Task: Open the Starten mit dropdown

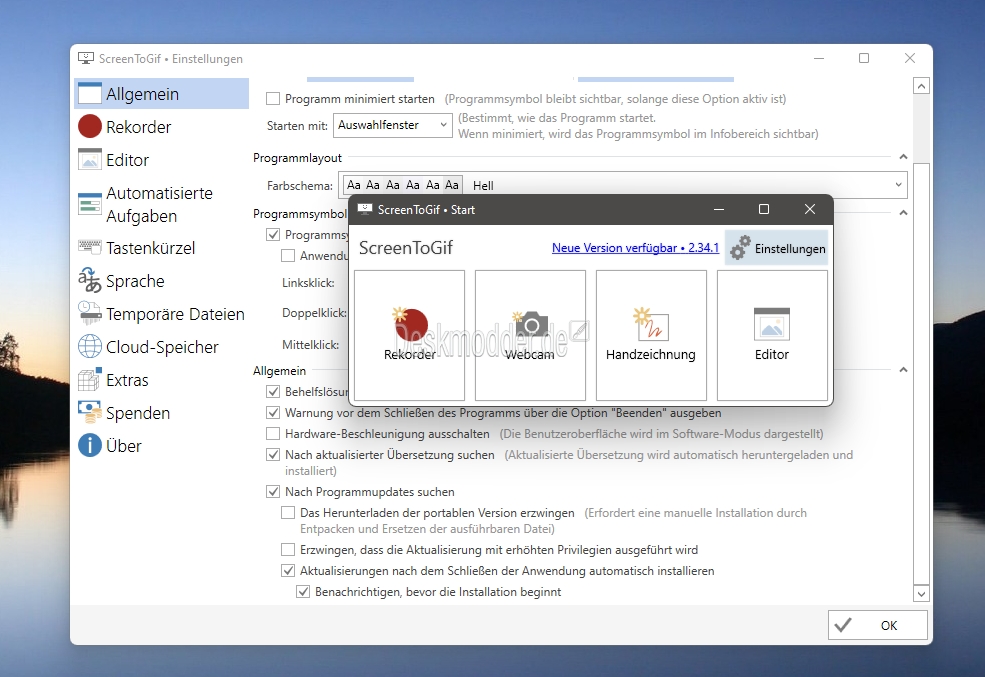Action: [393, 125]
